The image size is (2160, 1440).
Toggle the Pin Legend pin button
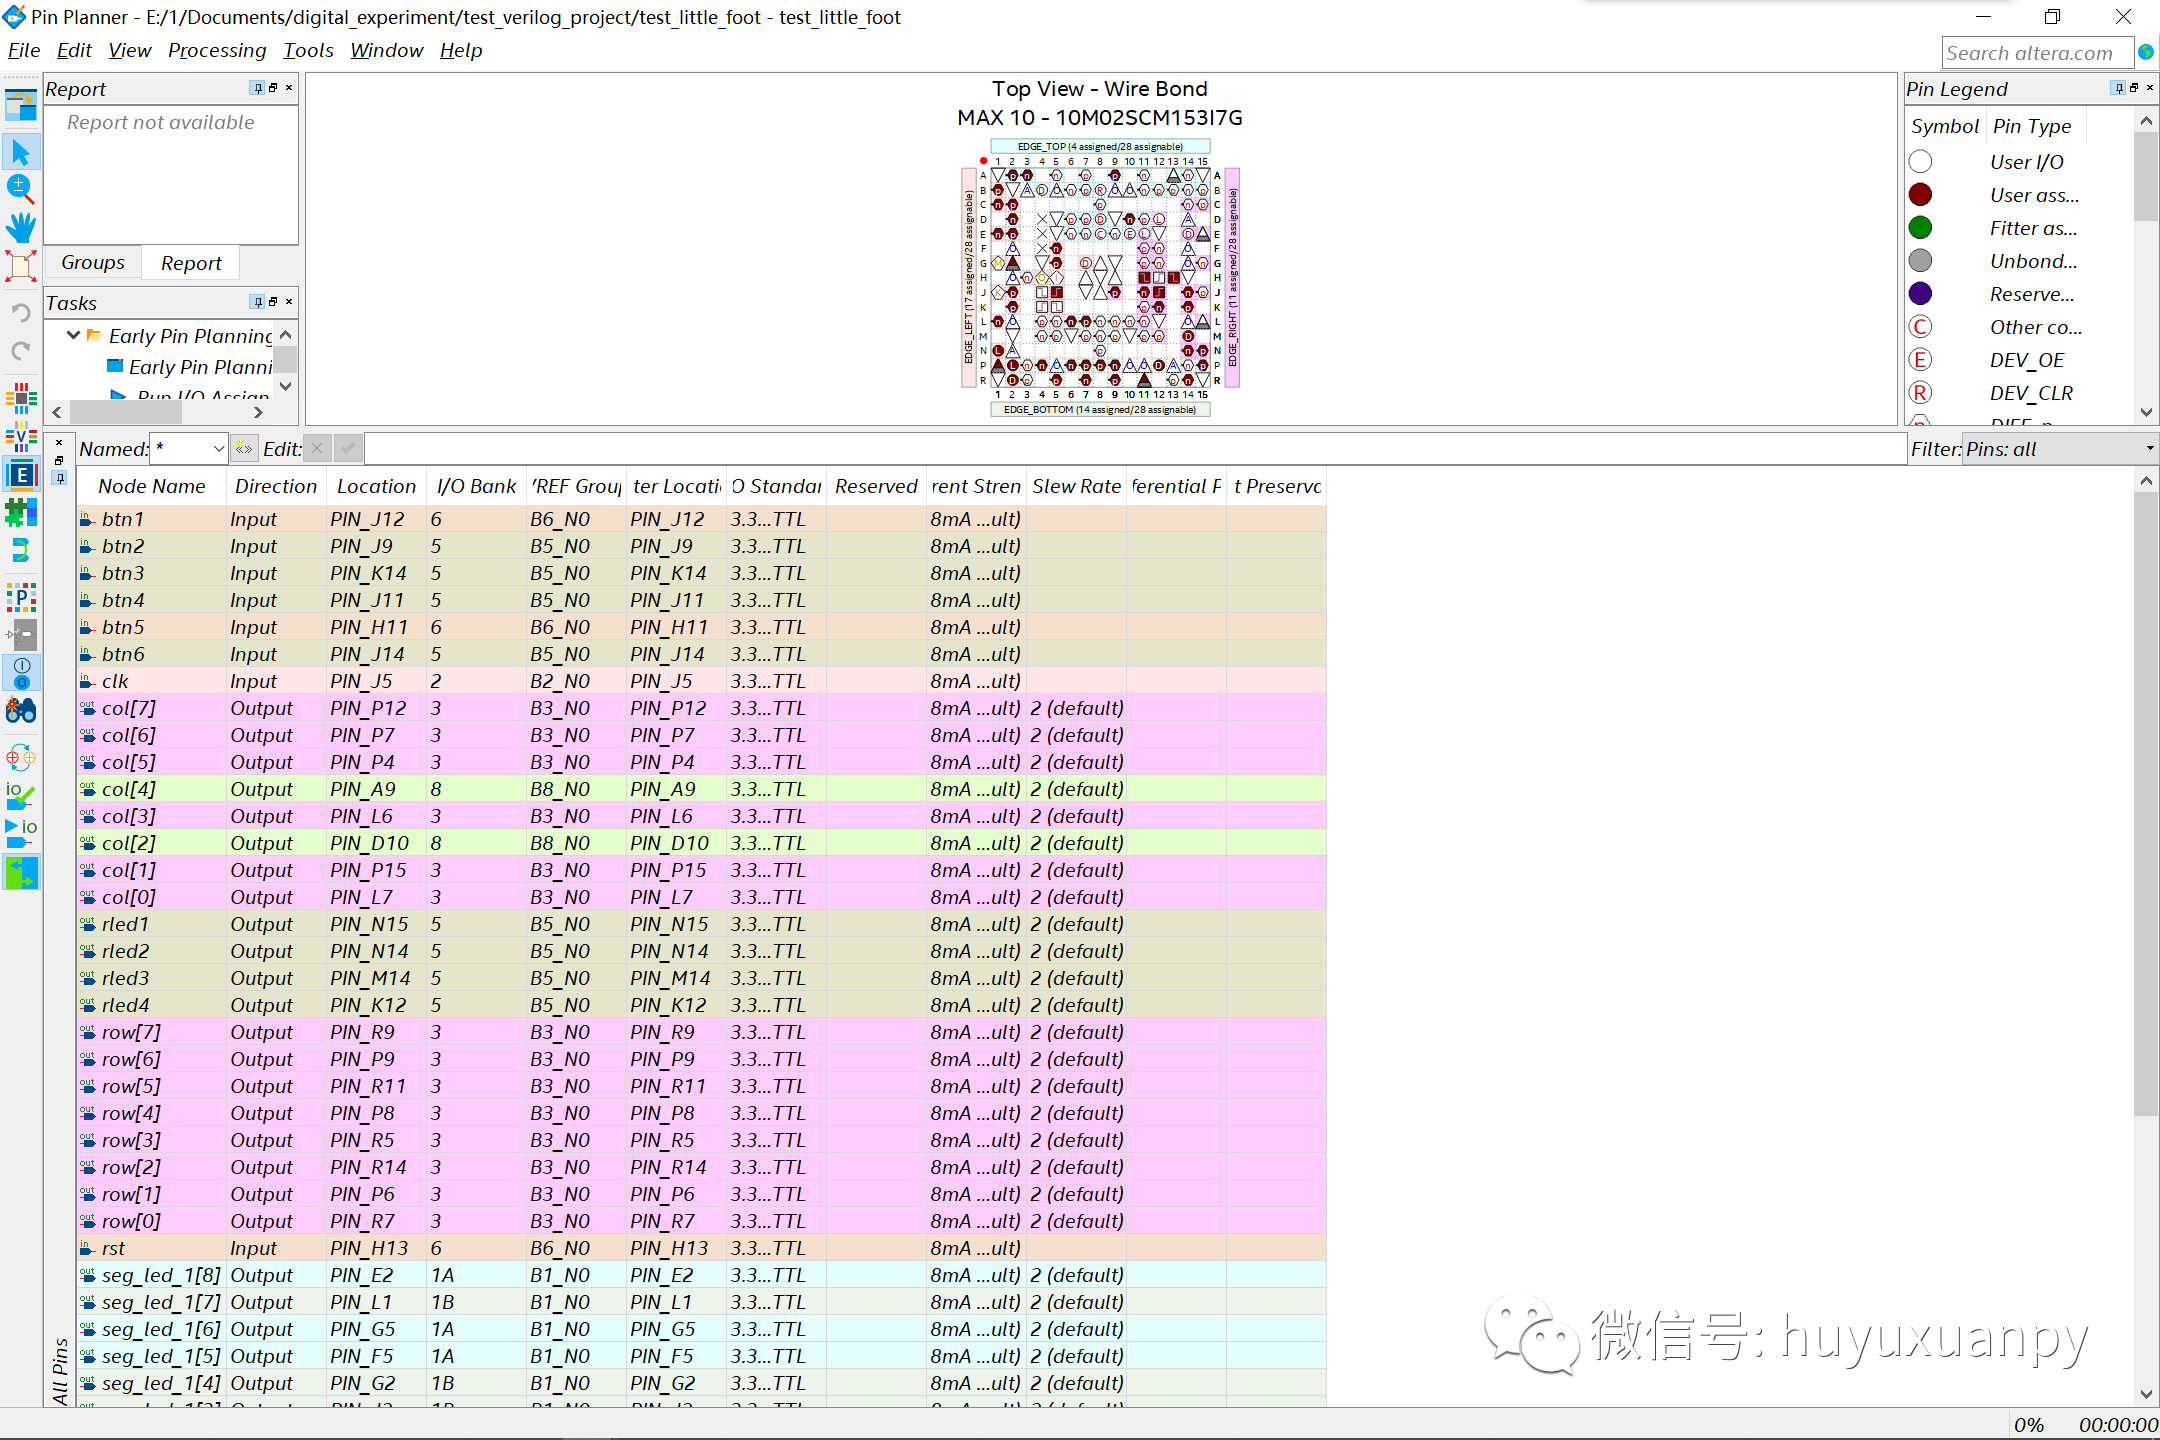[x=2118, y=88]
